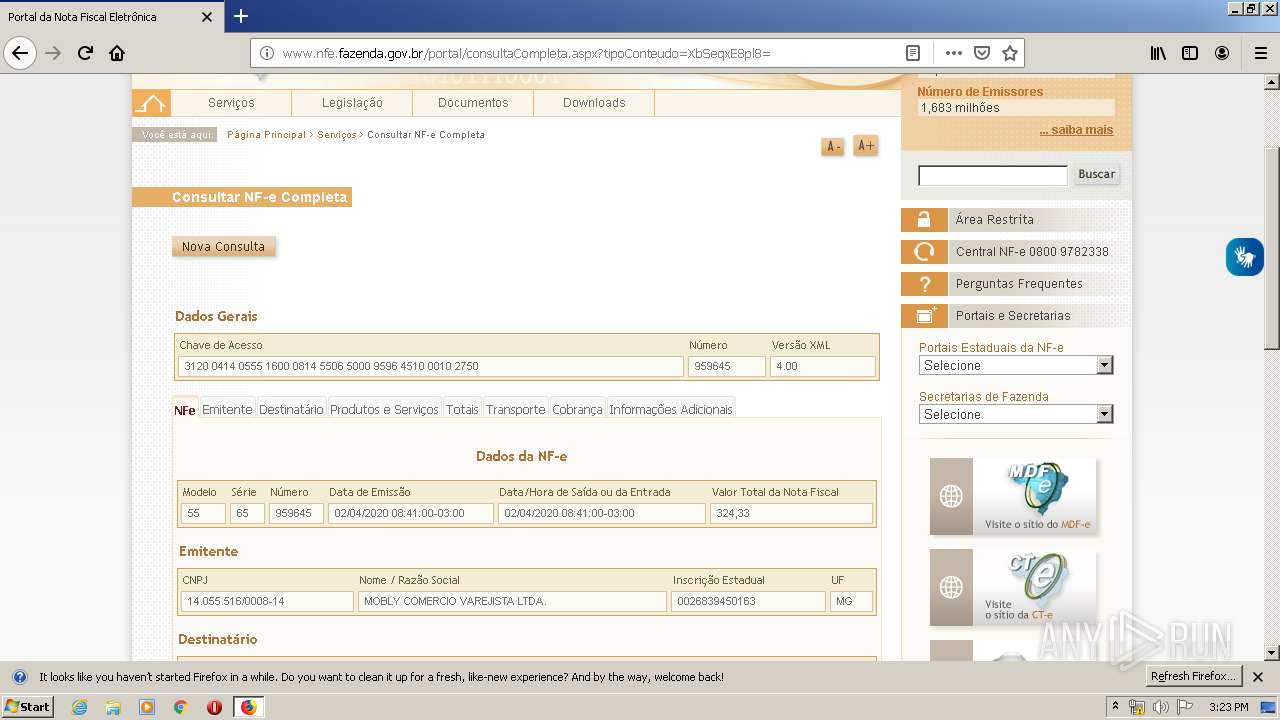The height and width of the screenshot is (720, 1280).
Task: Expand Portais Estaduais da NF-e dropdown
Action: [1016, 365]
